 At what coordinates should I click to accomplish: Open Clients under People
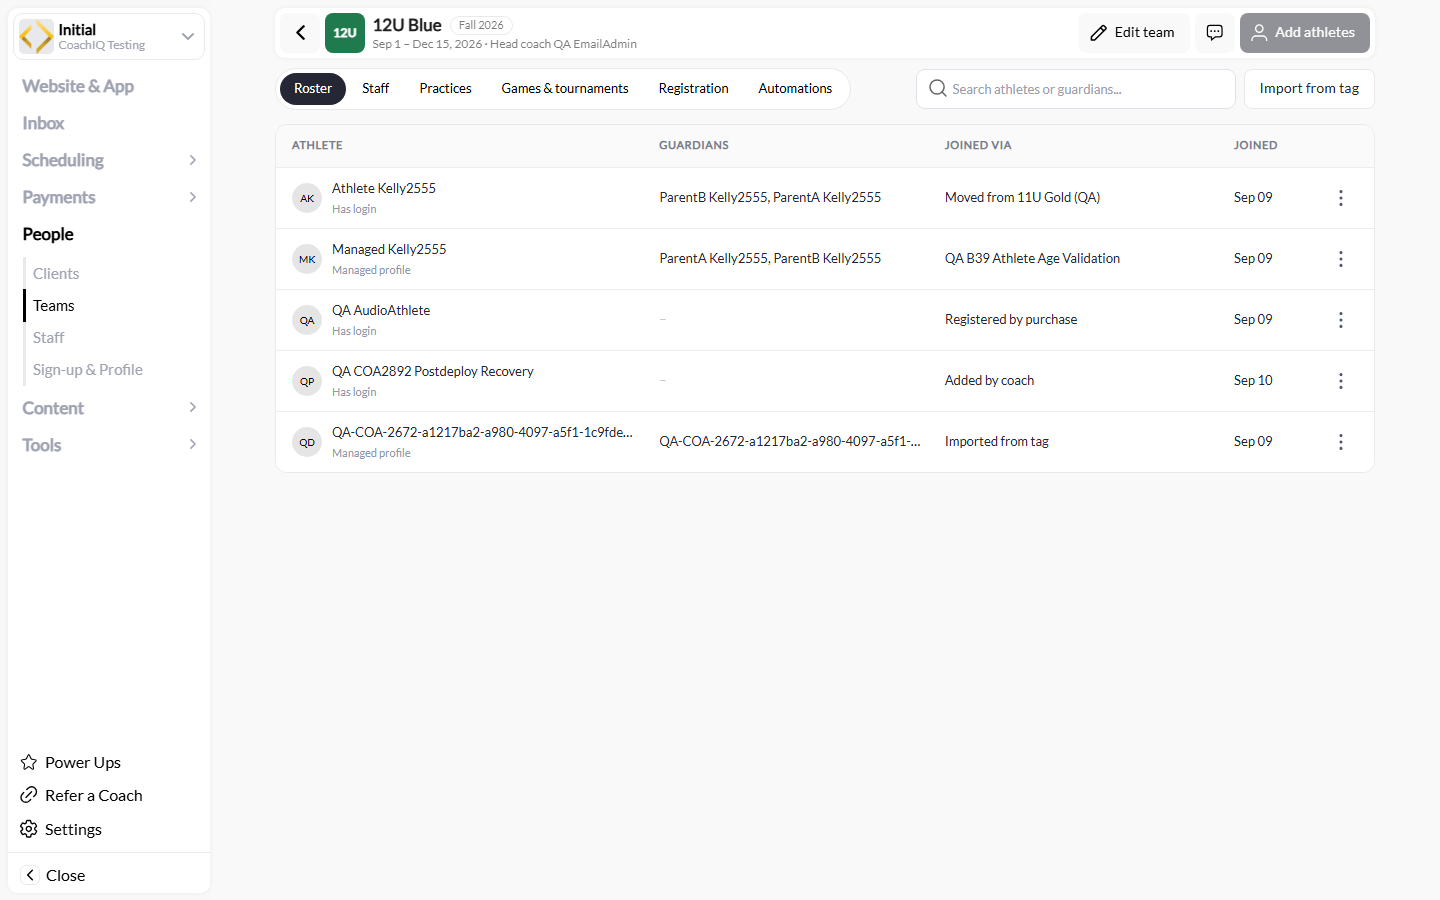(56, 274)
